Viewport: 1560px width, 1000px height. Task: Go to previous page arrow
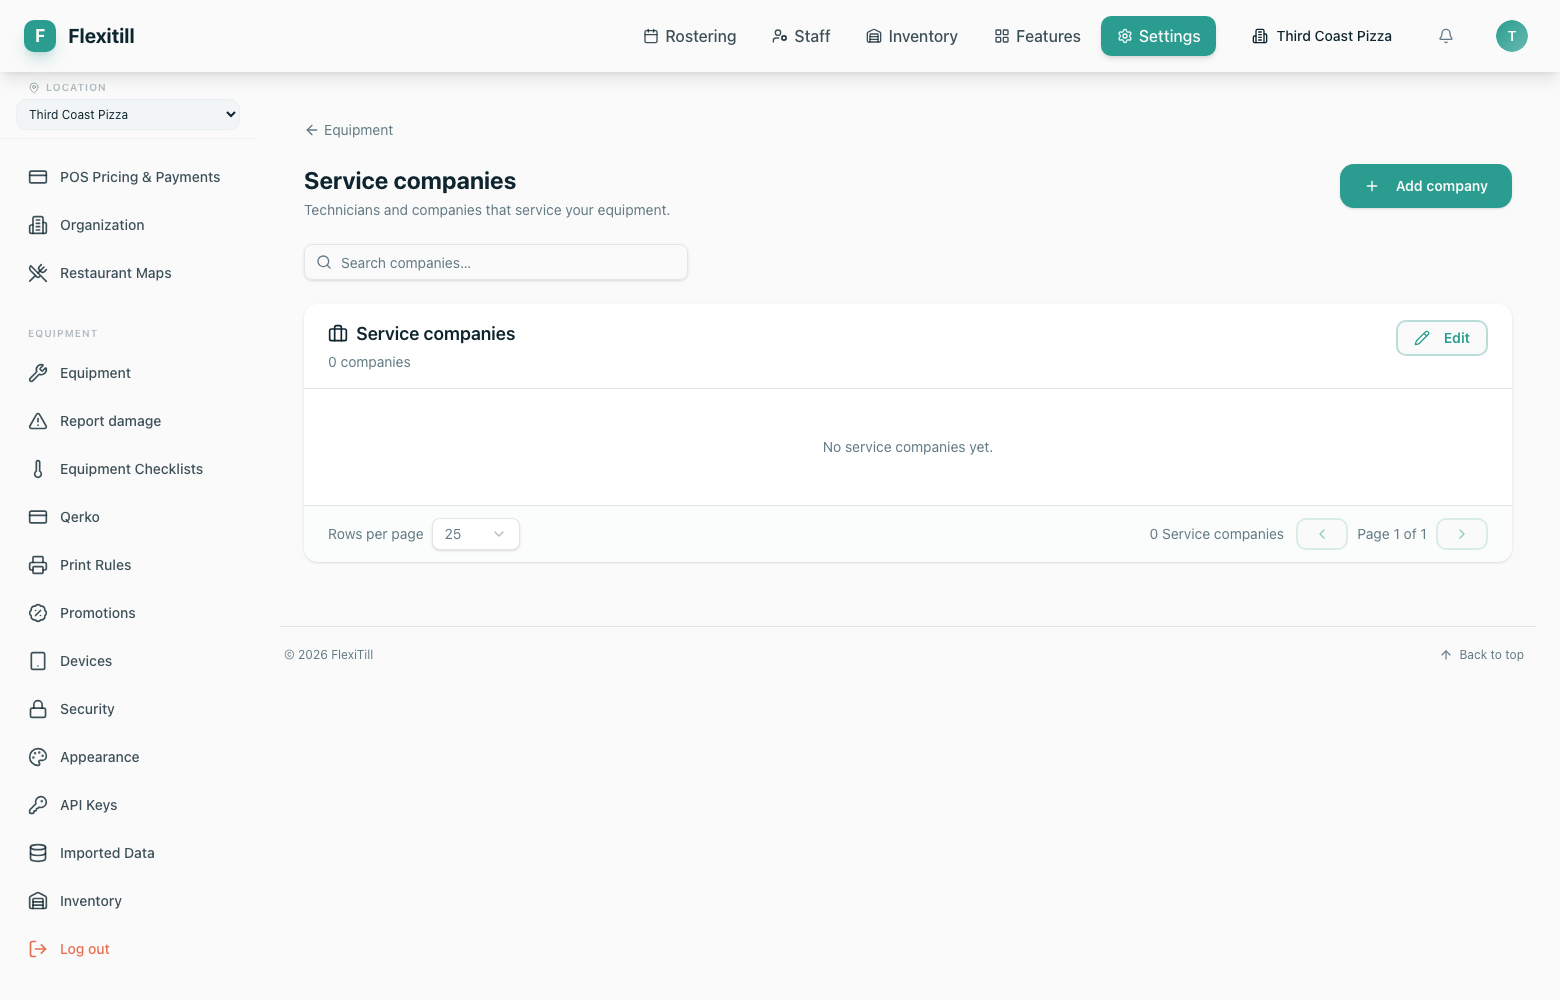[1322, 534]
